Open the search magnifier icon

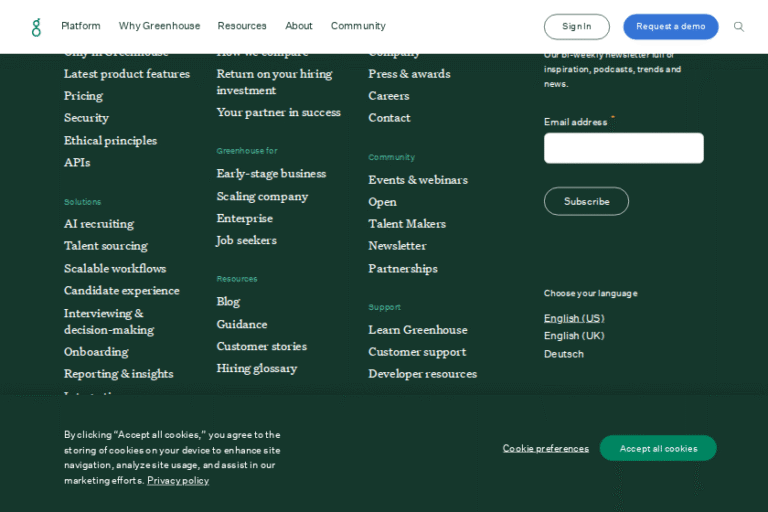(x=739, y=27)
